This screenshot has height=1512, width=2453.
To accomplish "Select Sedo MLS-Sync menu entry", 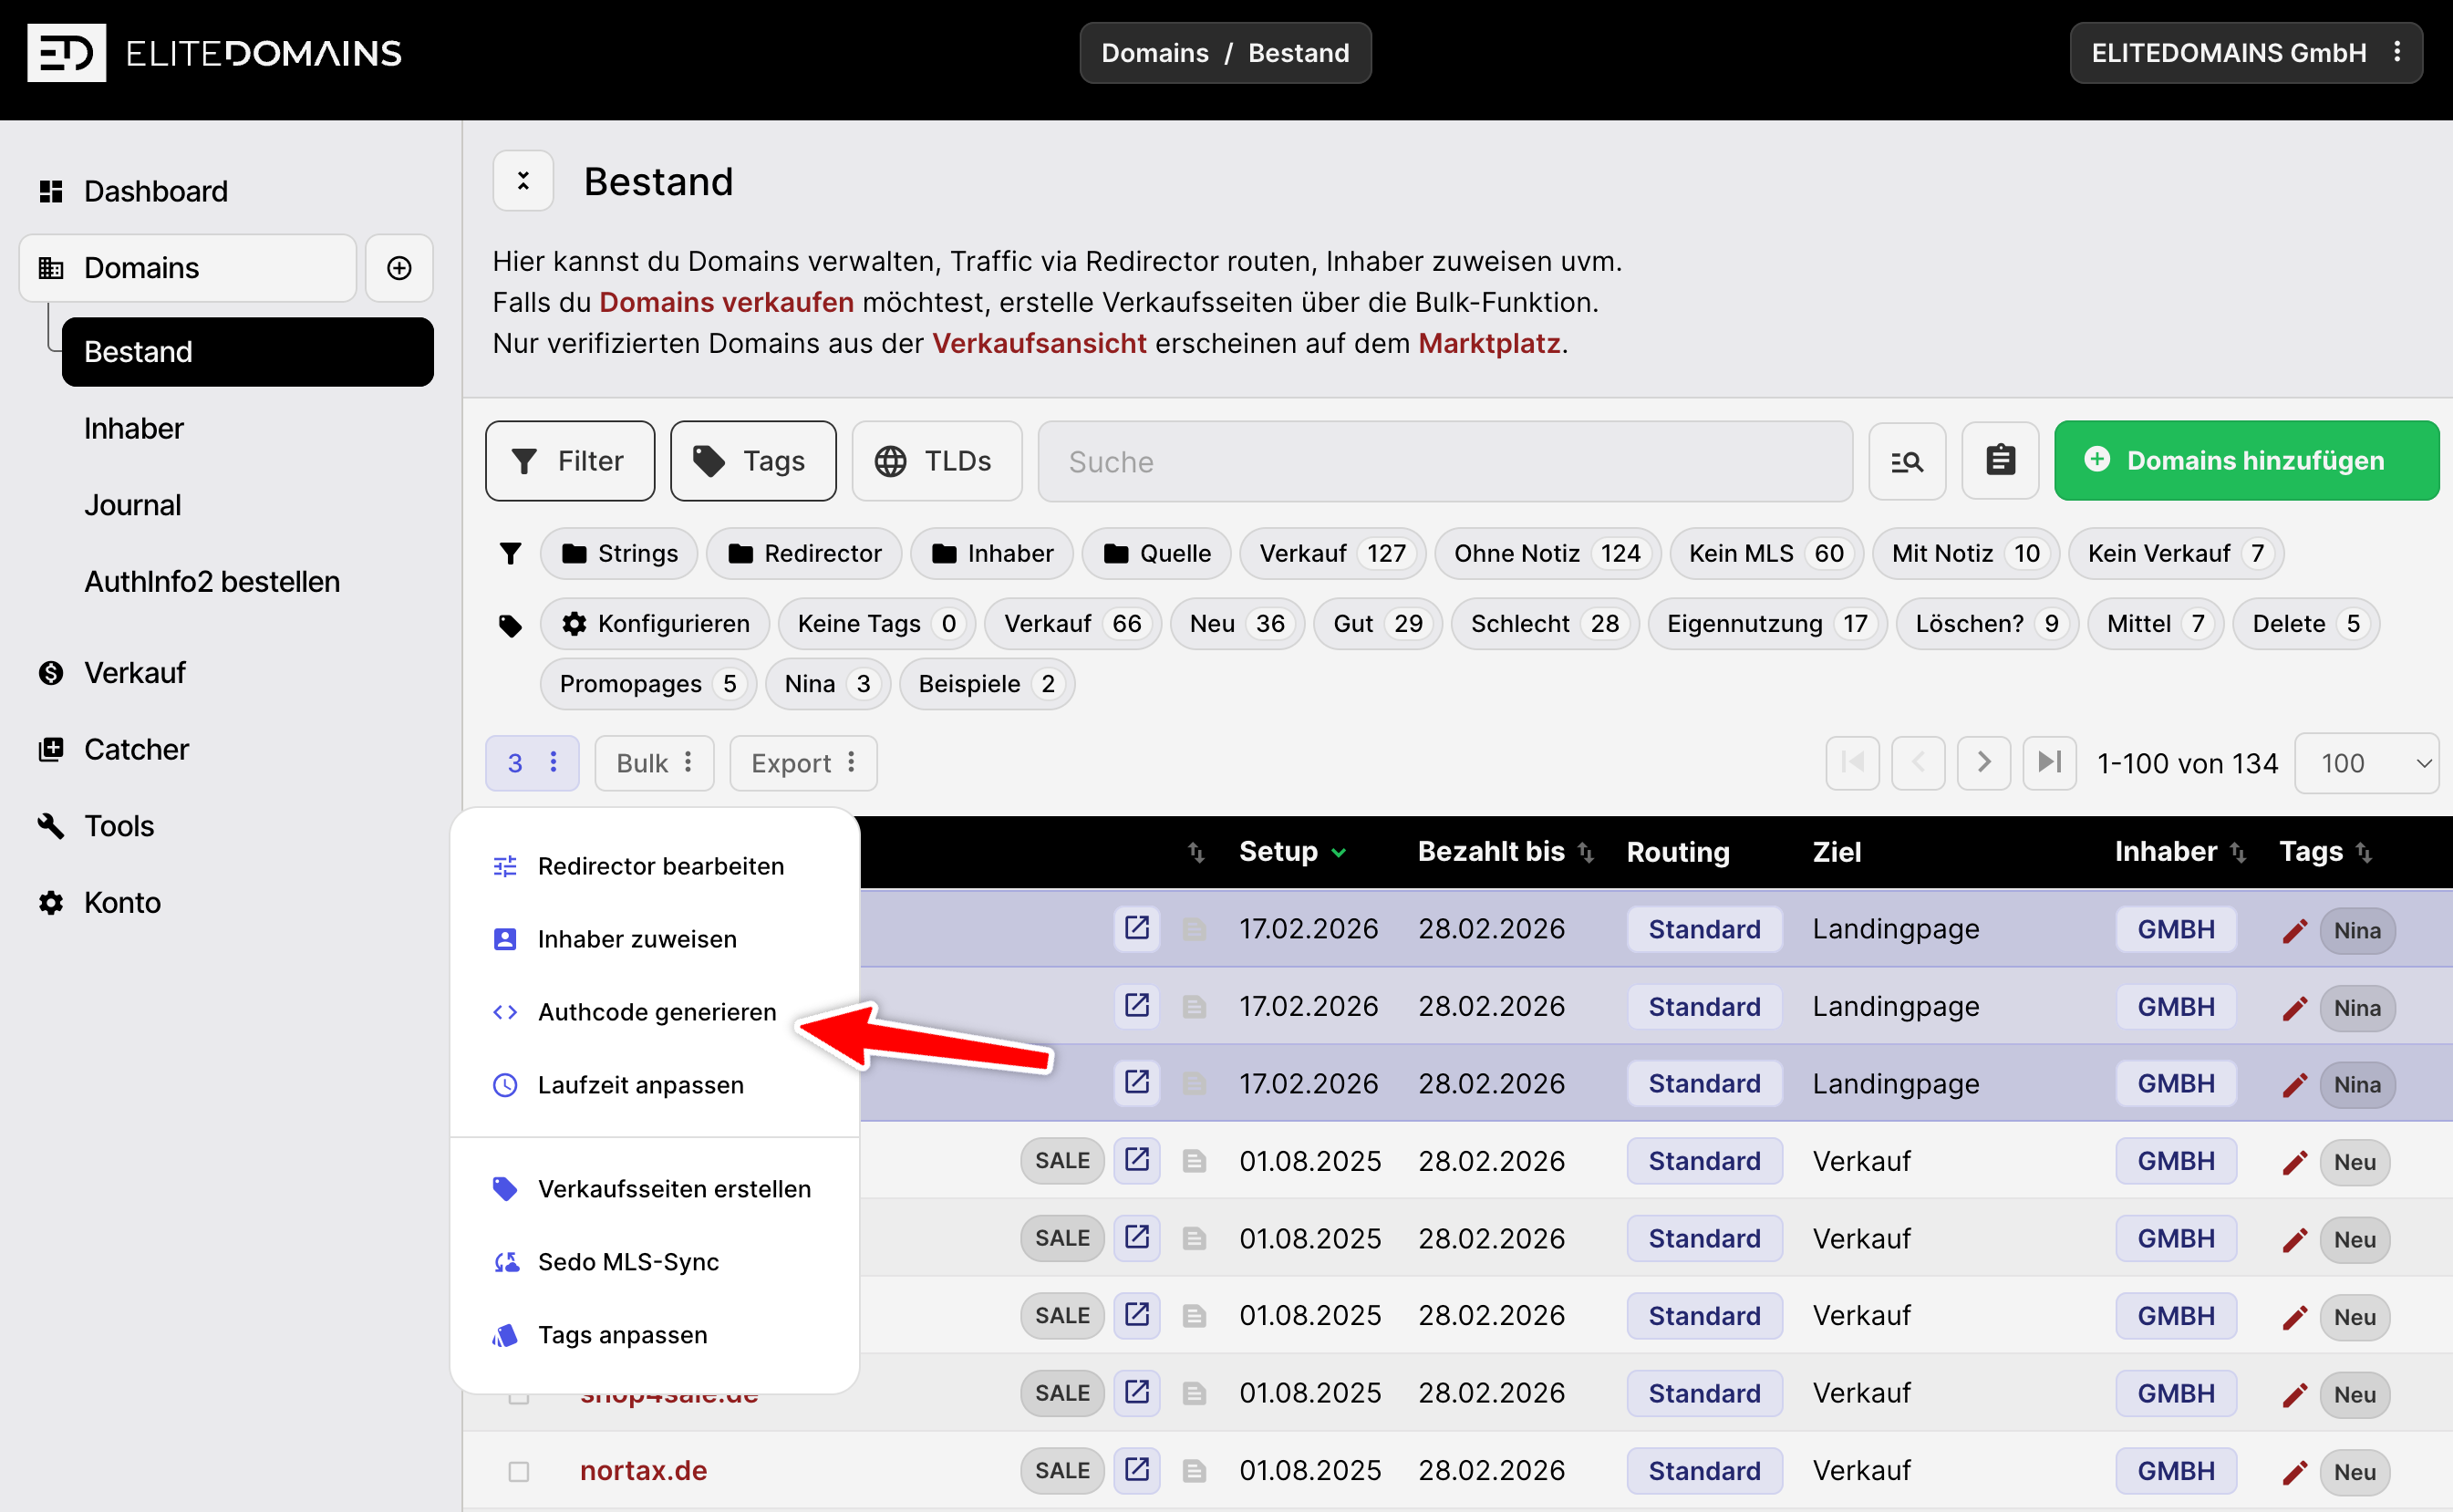I will point(655,1262).
